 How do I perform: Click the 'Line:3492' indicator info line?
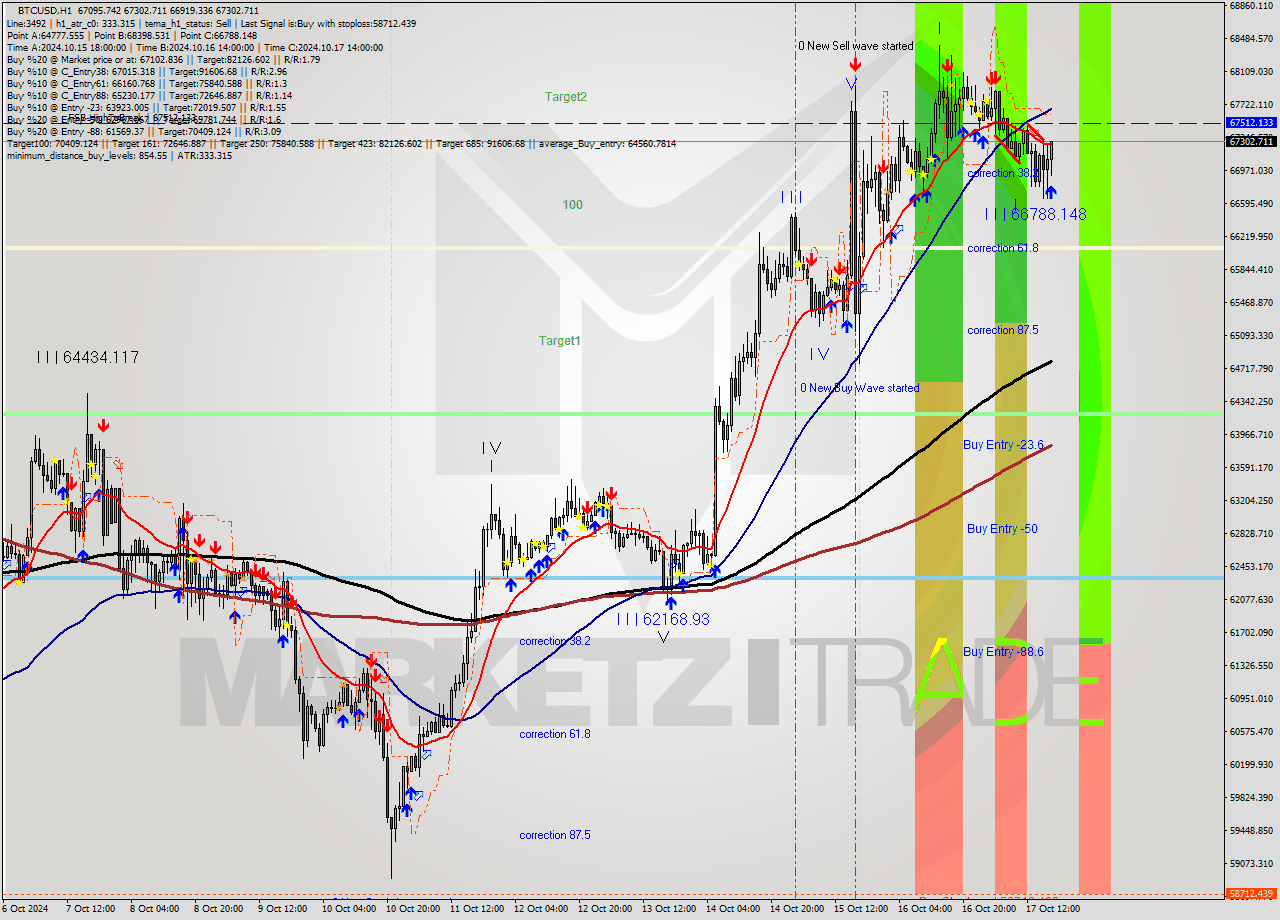click(x=211, y=23)
